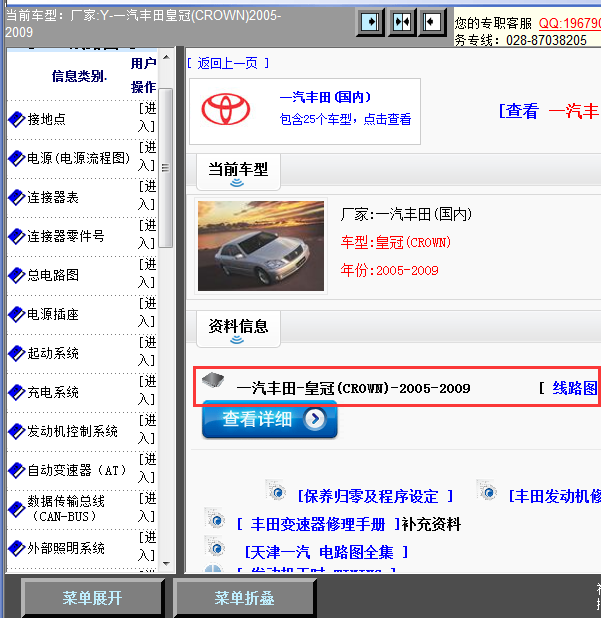This screenshot has height=618, width=601.
Task: Click the book icon beside 数据传输总线(CAN-BUS)
Action: click(17, 509)
